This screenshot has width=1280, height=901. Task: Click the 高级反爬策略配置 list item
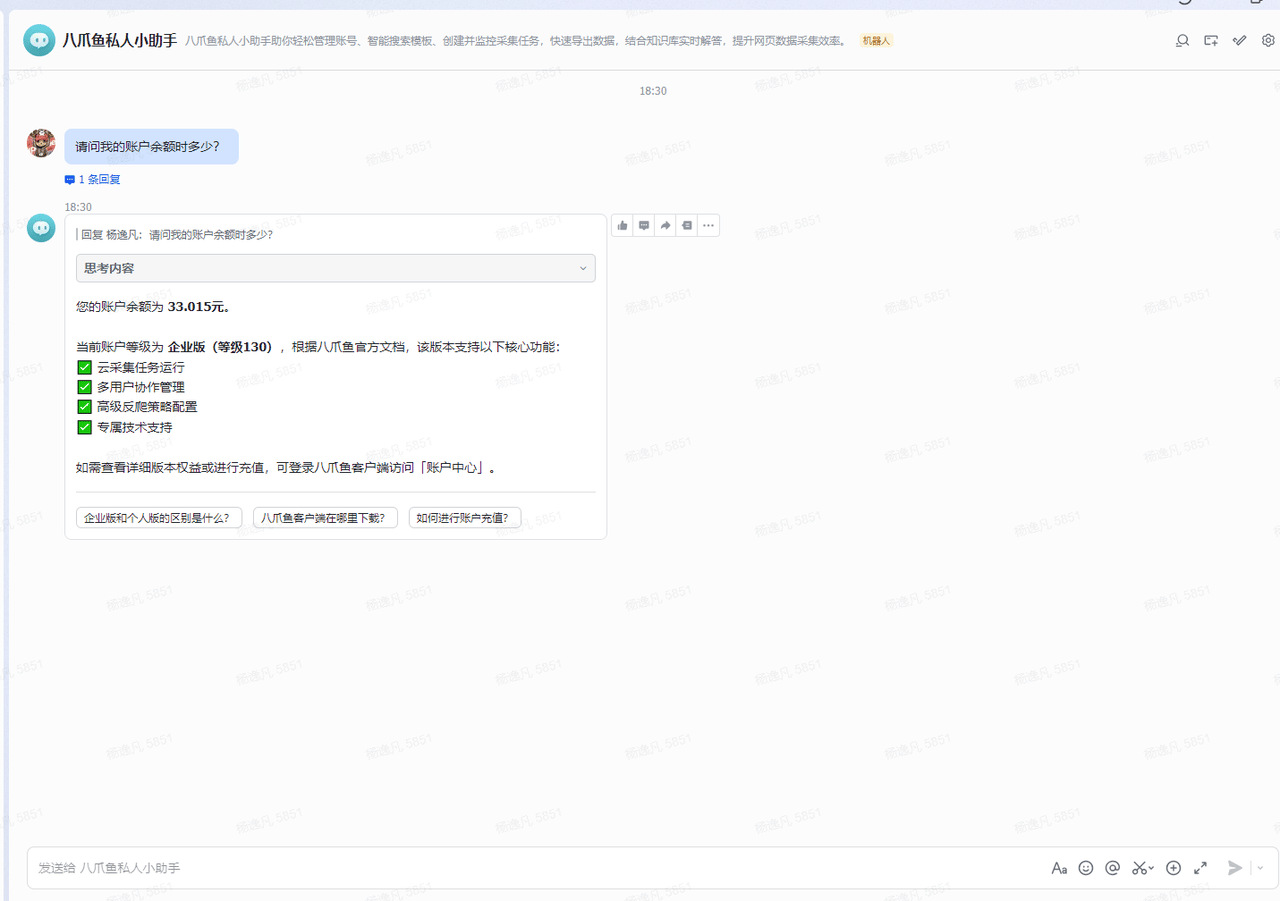137,407
